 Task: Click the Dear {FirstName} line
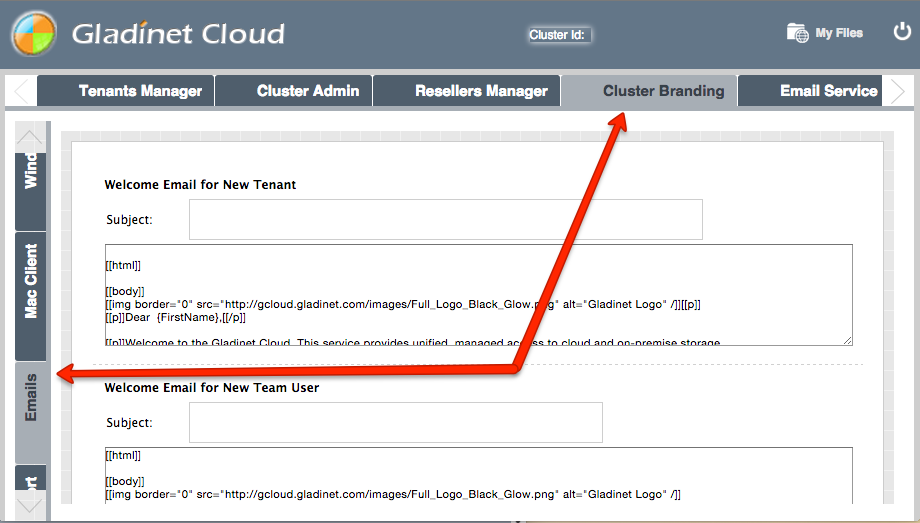coord(175,318)
